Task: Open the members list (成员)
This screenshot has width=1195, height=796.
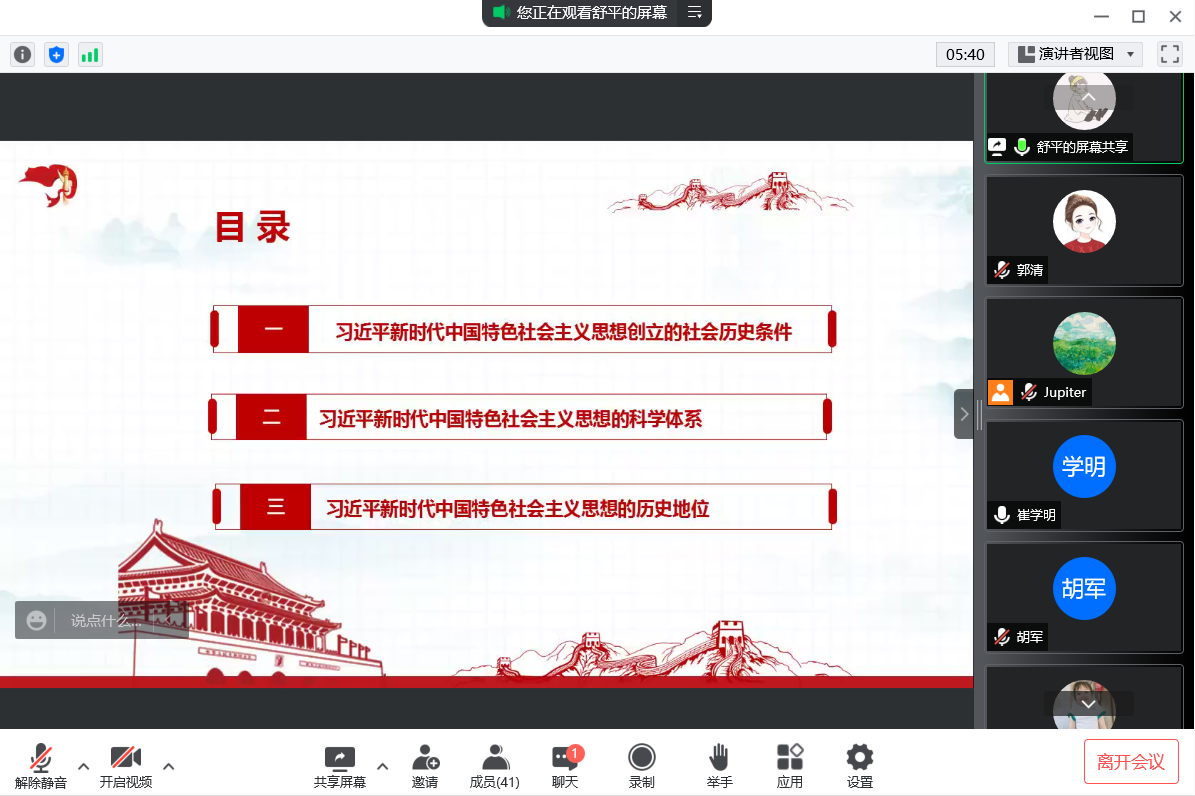Action: pyautogui.click(x=494, y=766)
